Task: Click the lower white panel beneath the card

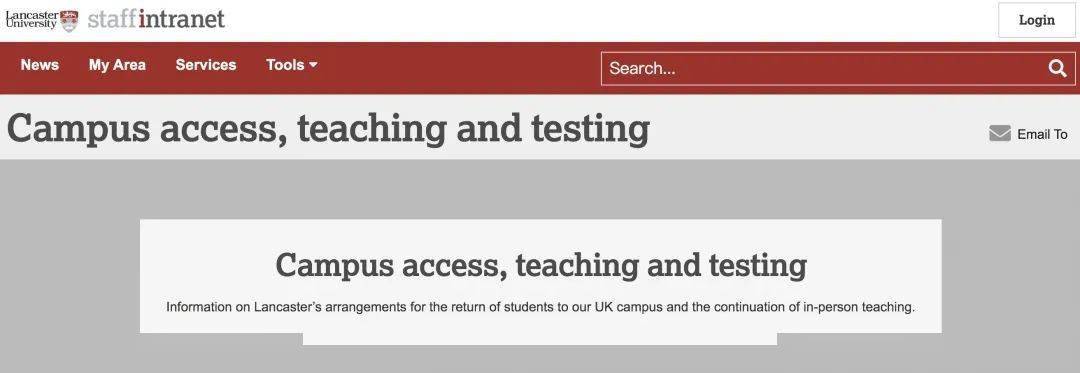Action: 540,339
